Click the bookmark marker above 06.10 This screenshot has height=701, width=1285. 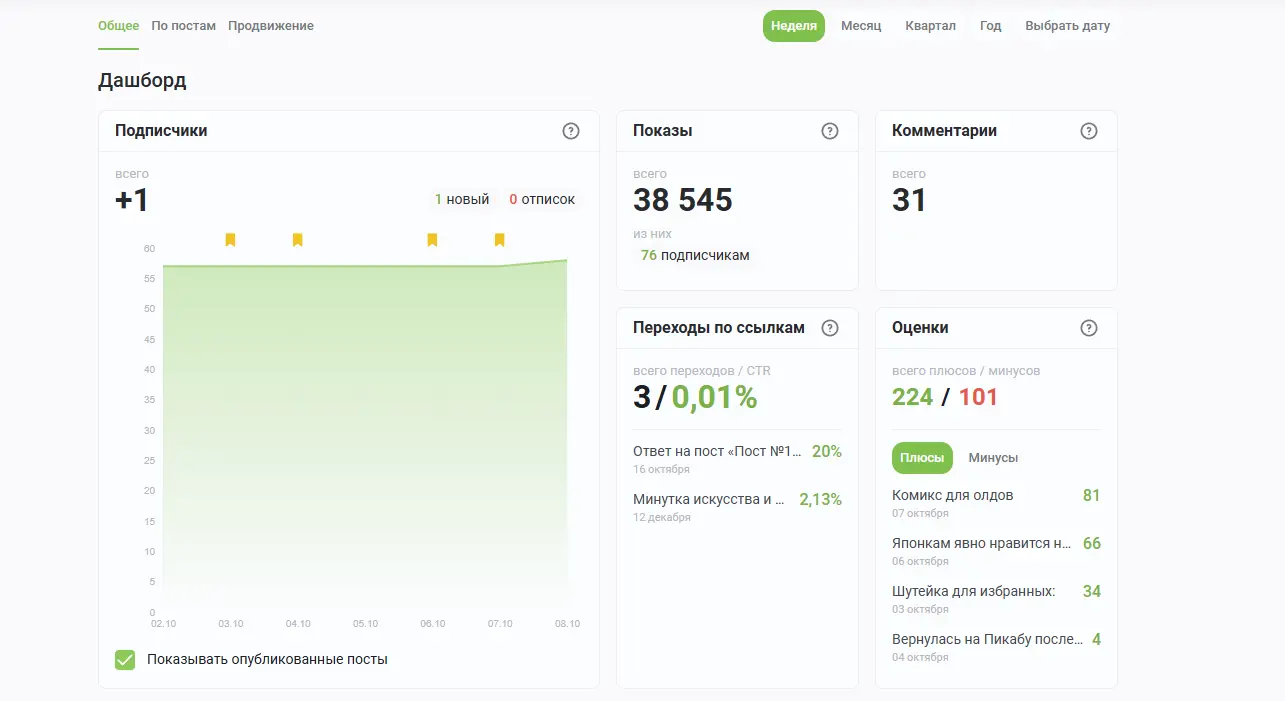point(432,240)
